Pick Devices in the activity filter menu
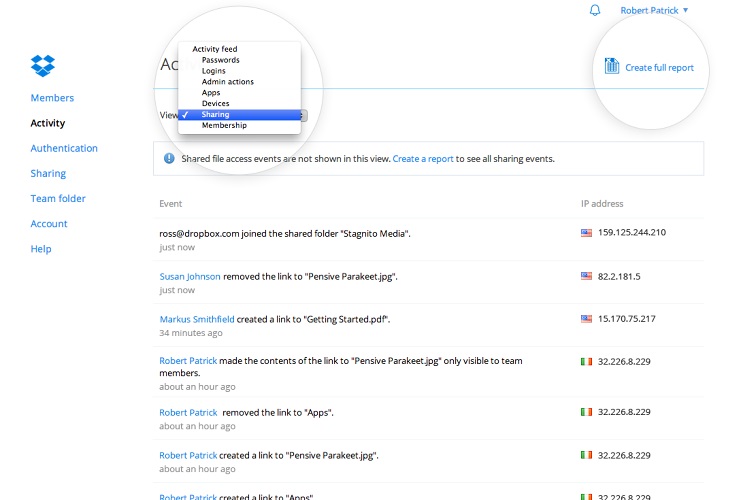 pyautogui.click(x=215, y=104)
